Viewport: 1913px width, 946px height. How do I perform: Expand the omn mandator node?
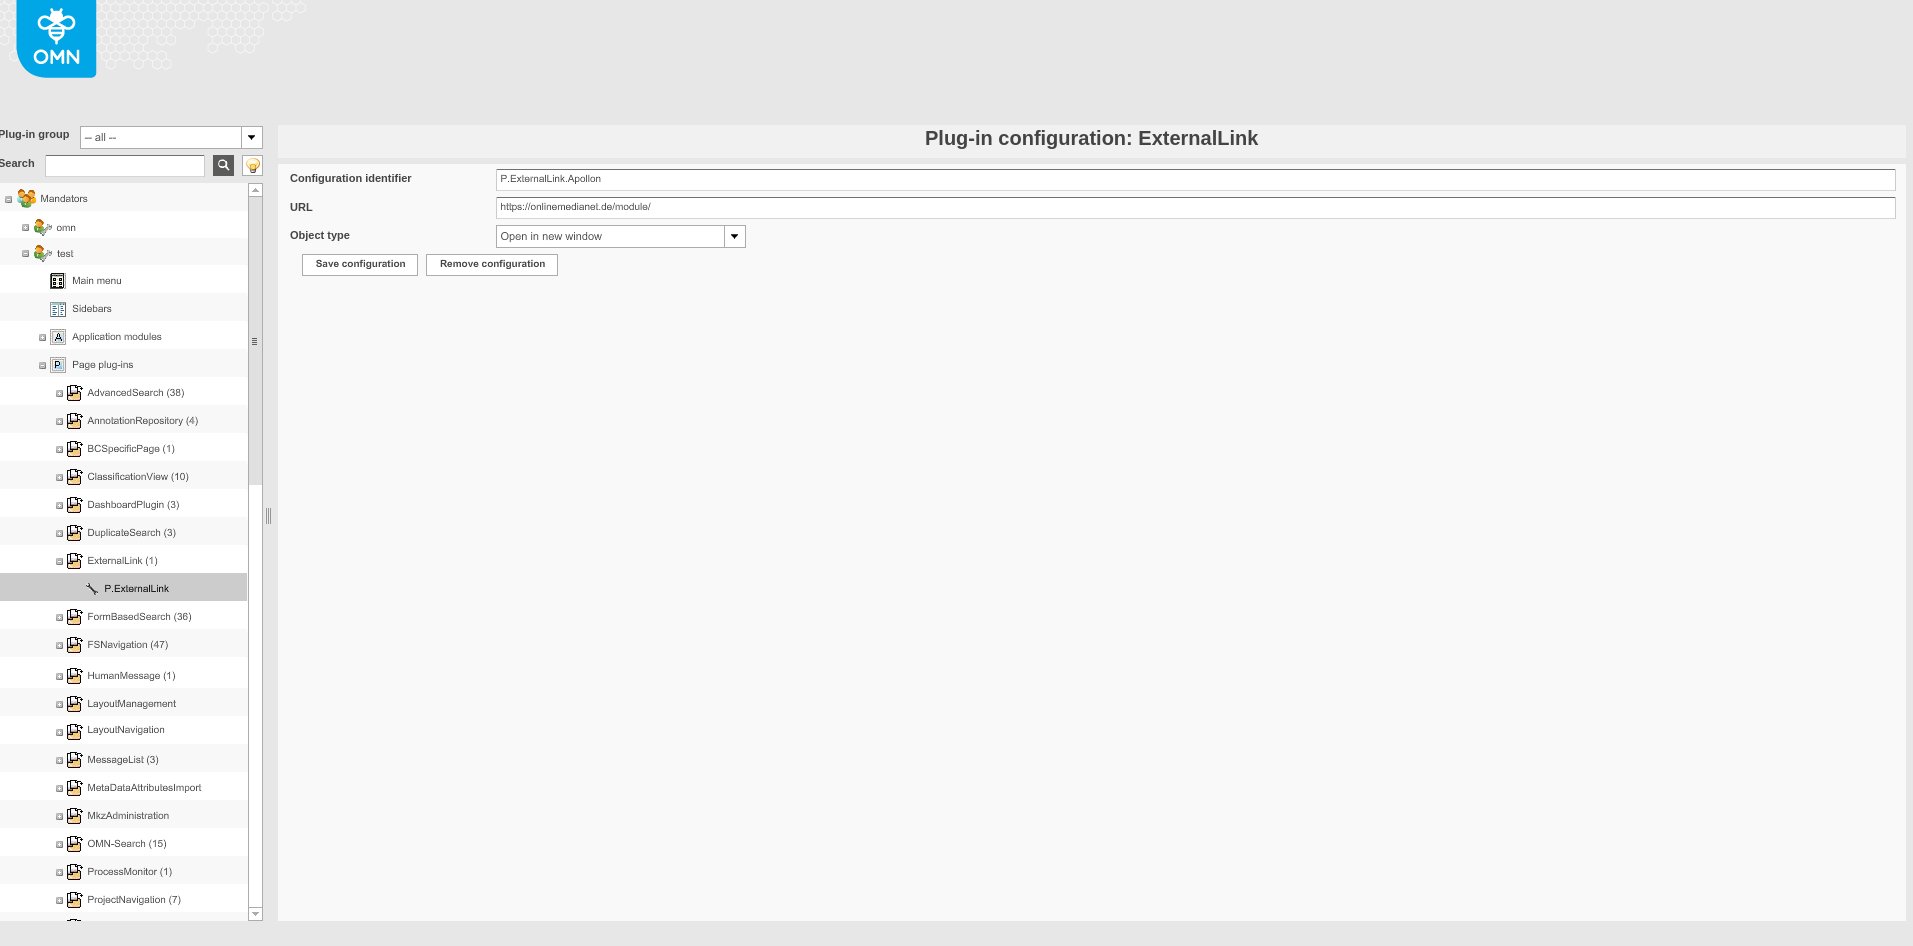[x=26, y=228]
